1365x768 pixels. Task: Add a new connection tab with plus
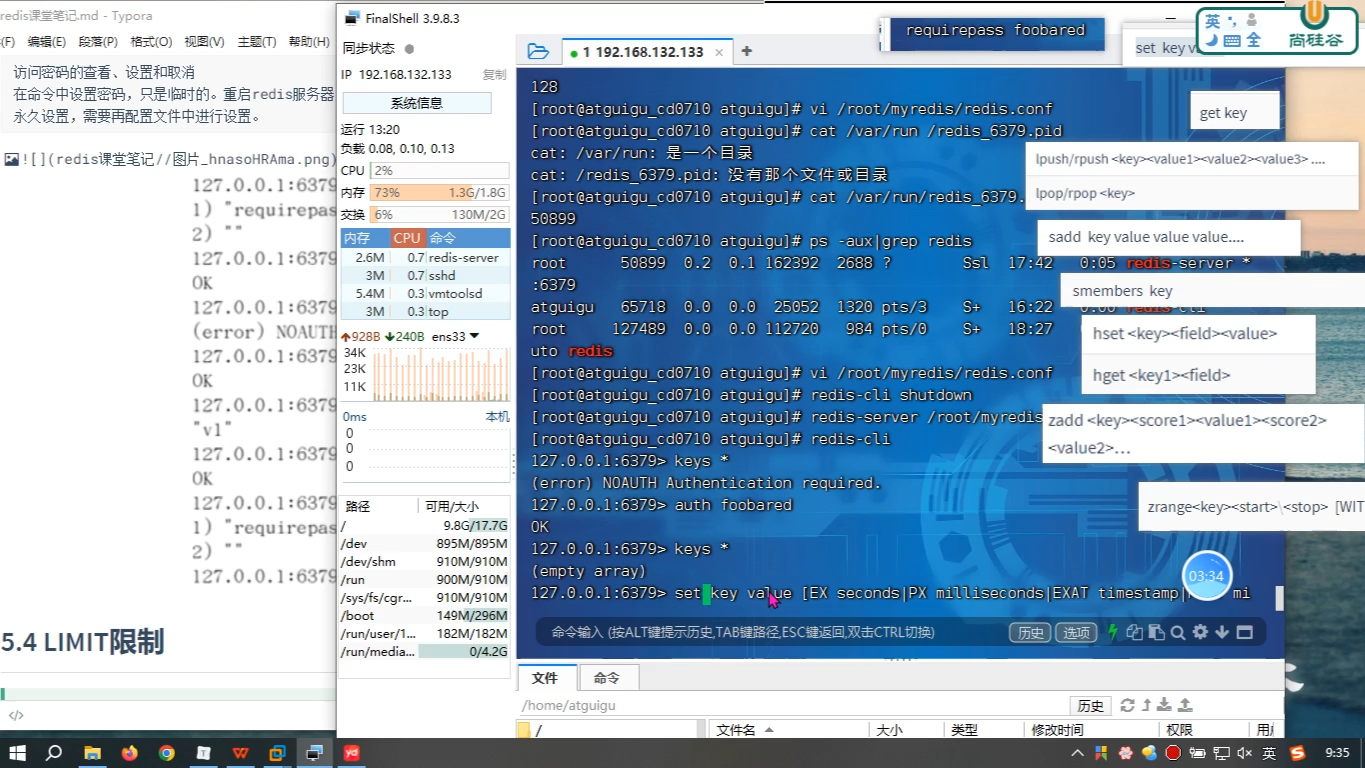coord(746,52)
